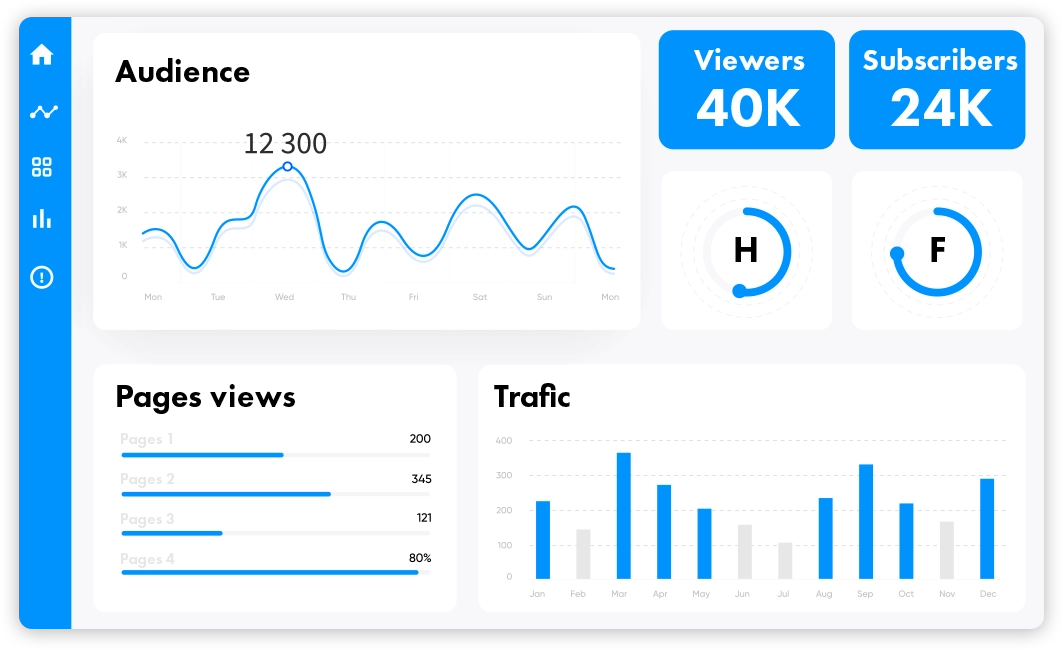Click the 200 value for Pages 1
The width and height of the screenshot is (1063, 650).
[420, 439]
